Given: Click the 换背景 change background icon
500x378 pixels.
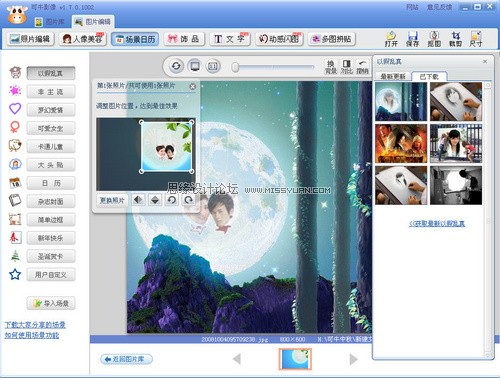Looking at the screenshot, I should [x=330, y=67].
